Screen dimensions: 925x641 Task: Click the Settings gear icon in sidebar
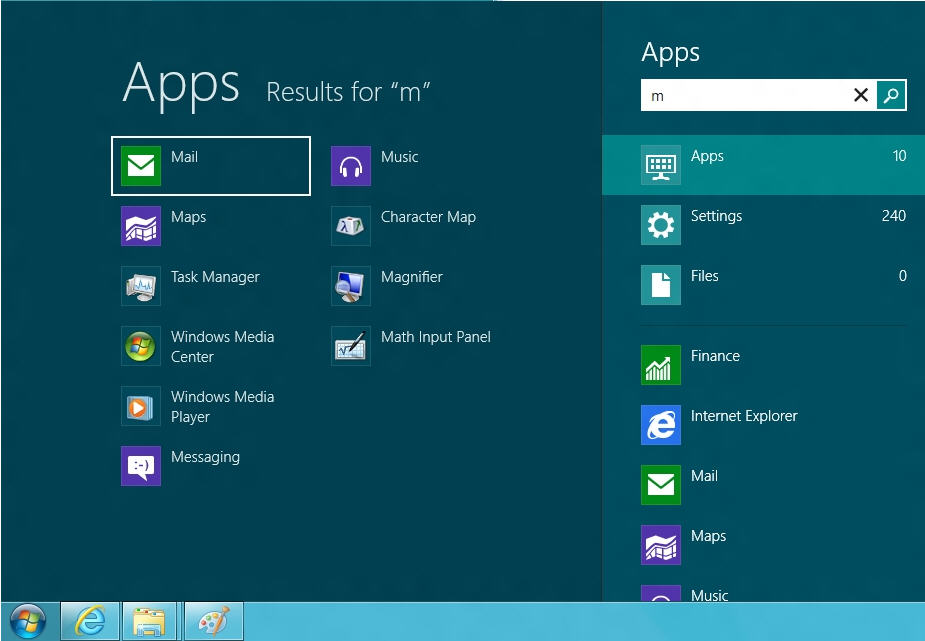click(661, 225)
